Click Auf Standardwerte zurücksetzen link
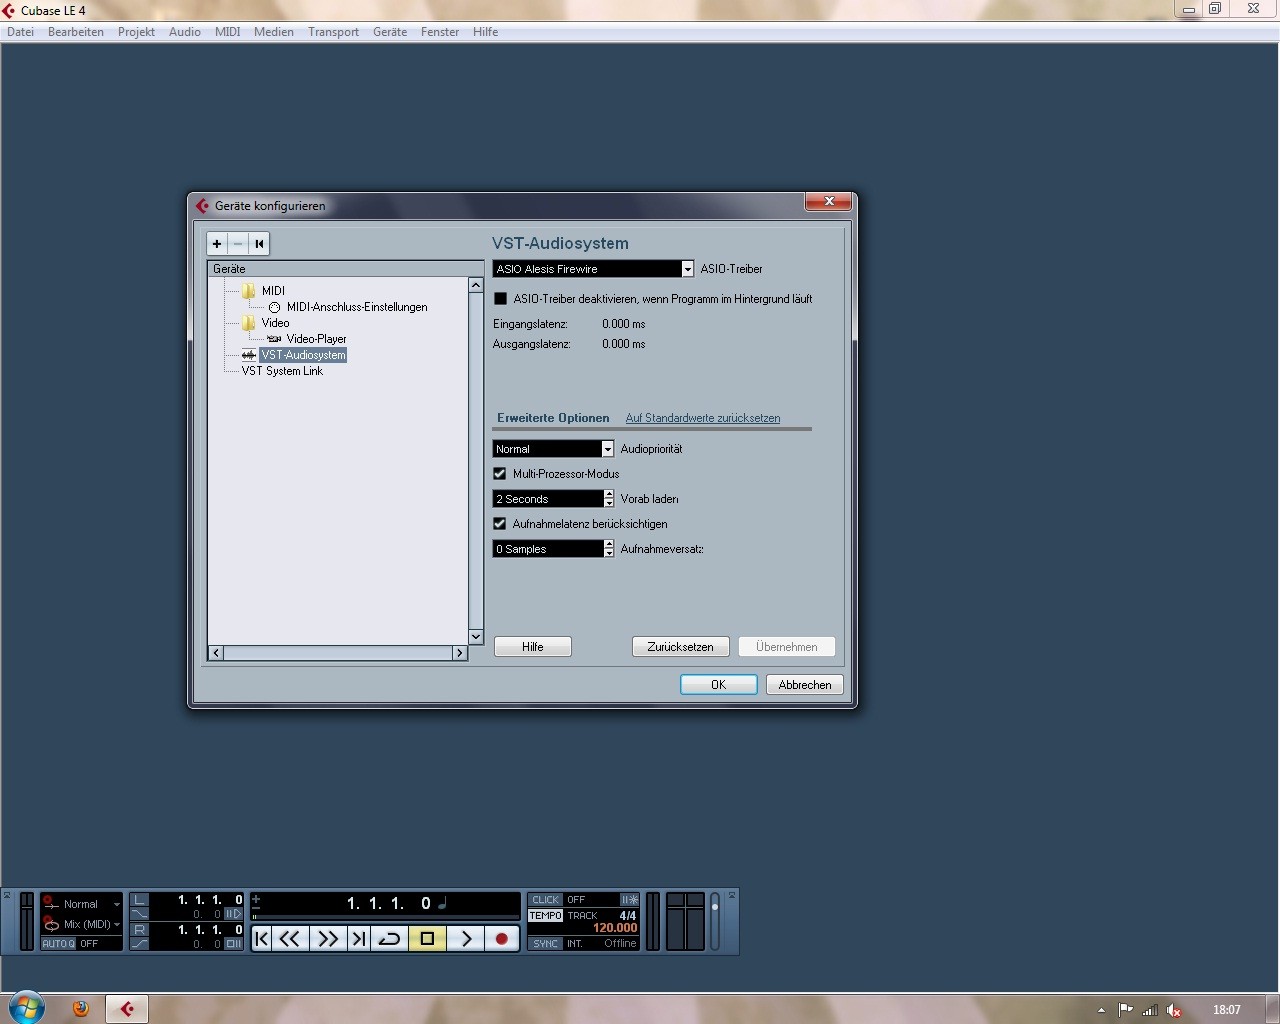1280x1024 pixels. point(703,418)
